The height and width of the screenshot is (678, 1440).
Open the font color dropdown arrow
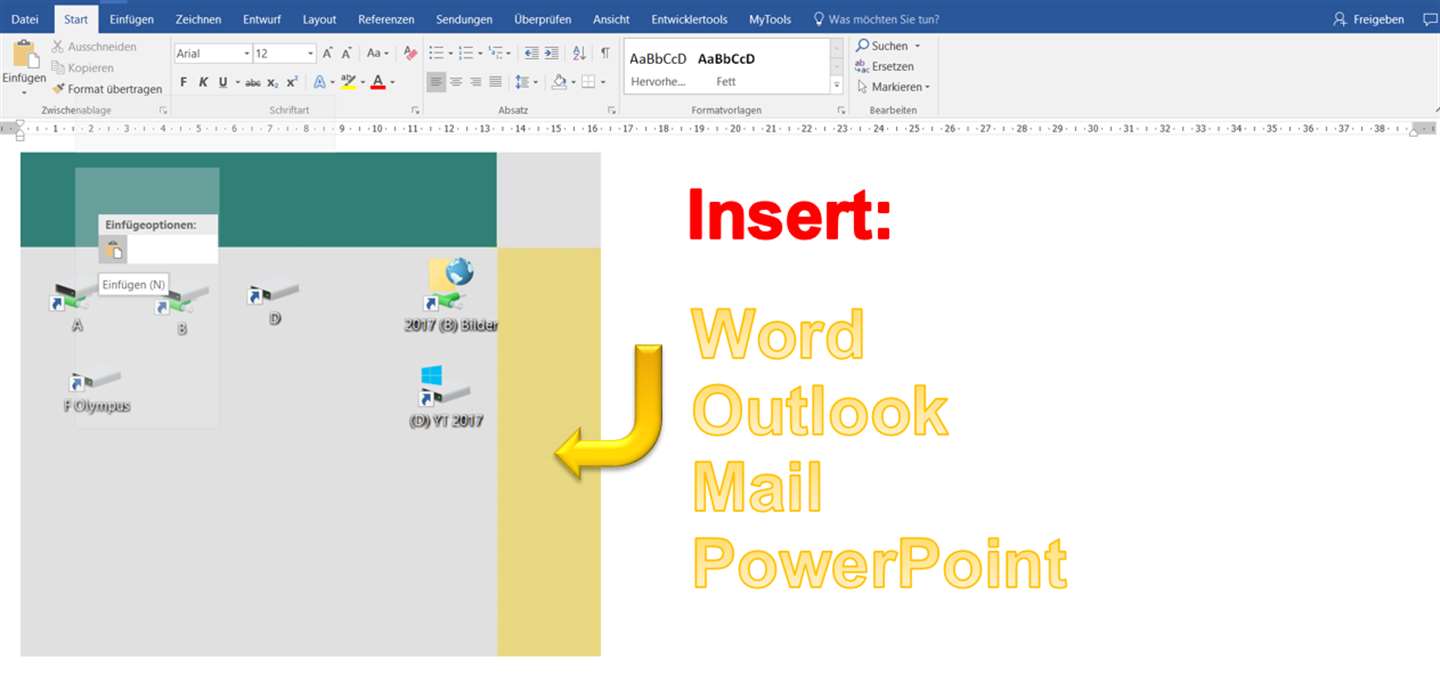pyautogui.click(x=393, y=82)
